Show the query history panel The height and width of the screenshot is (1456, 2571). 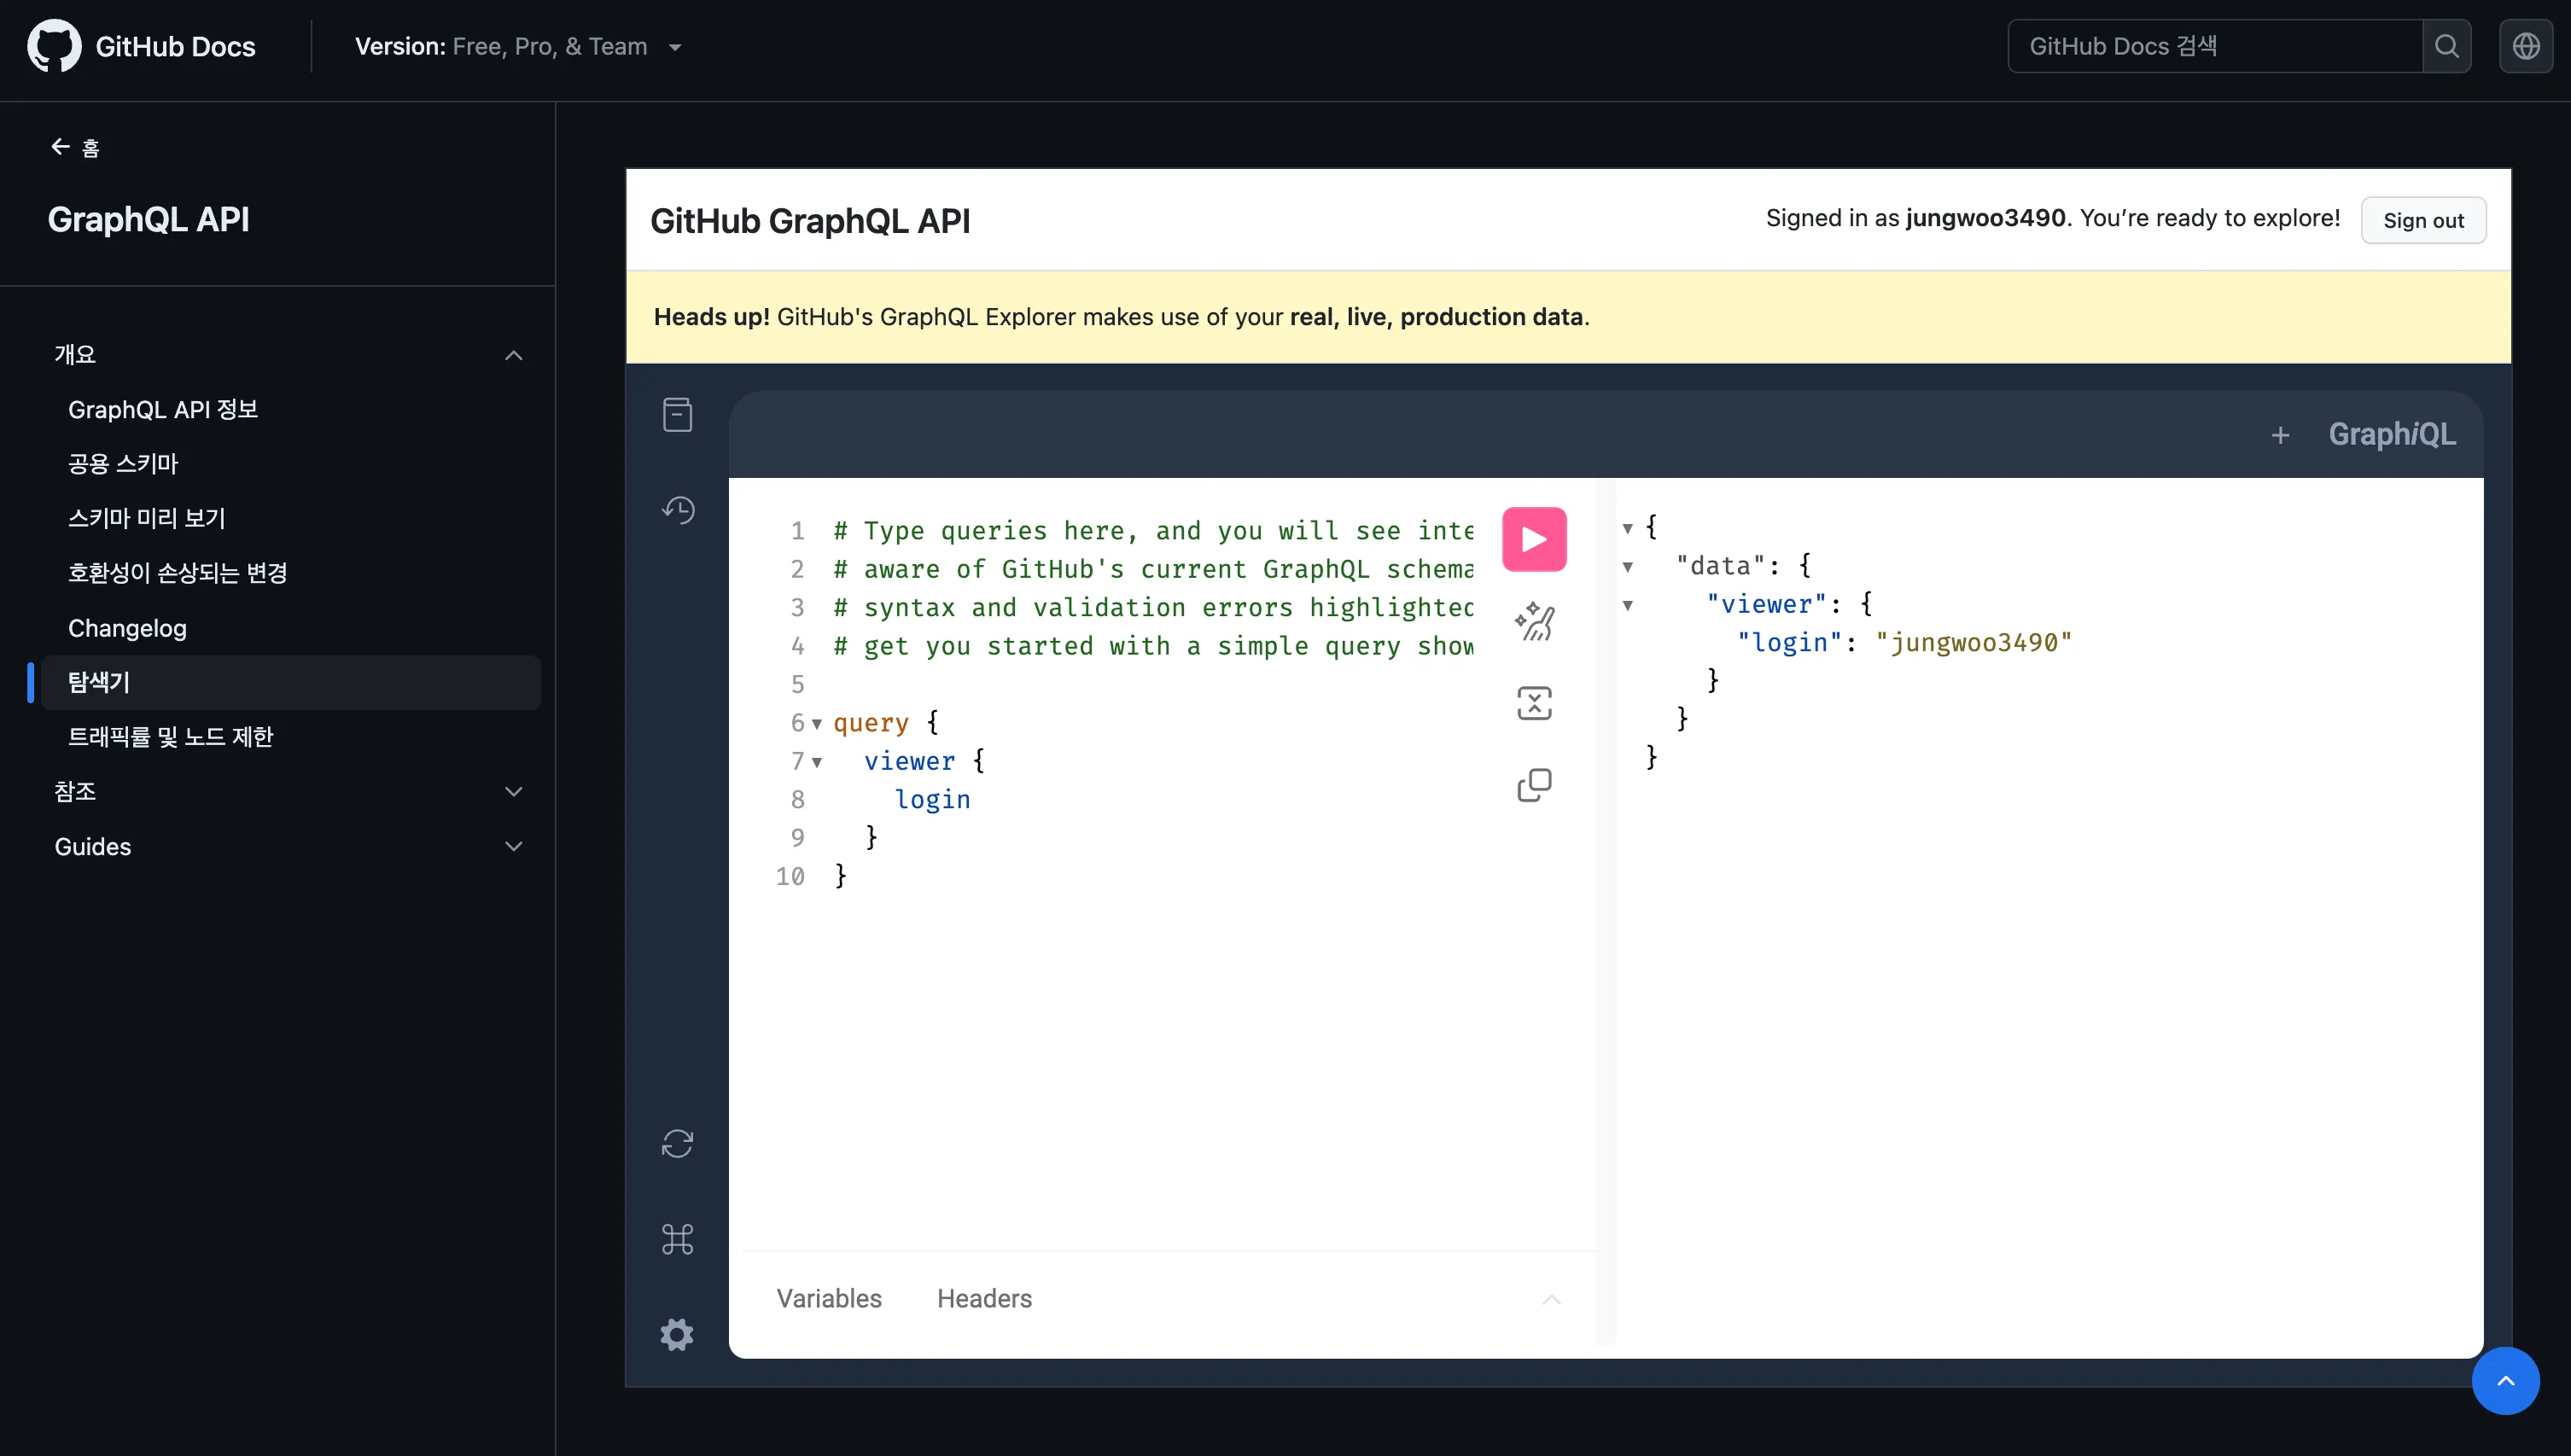[677, 510]
